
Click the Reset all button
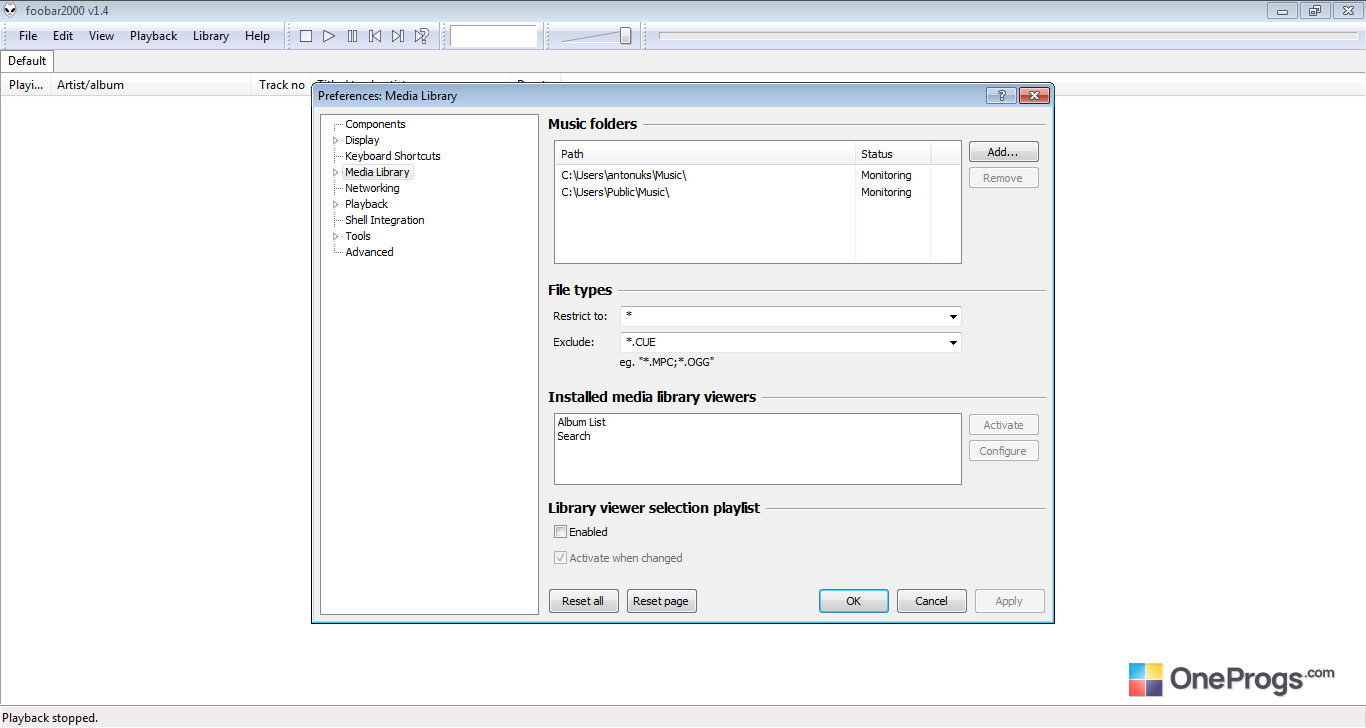583,601
